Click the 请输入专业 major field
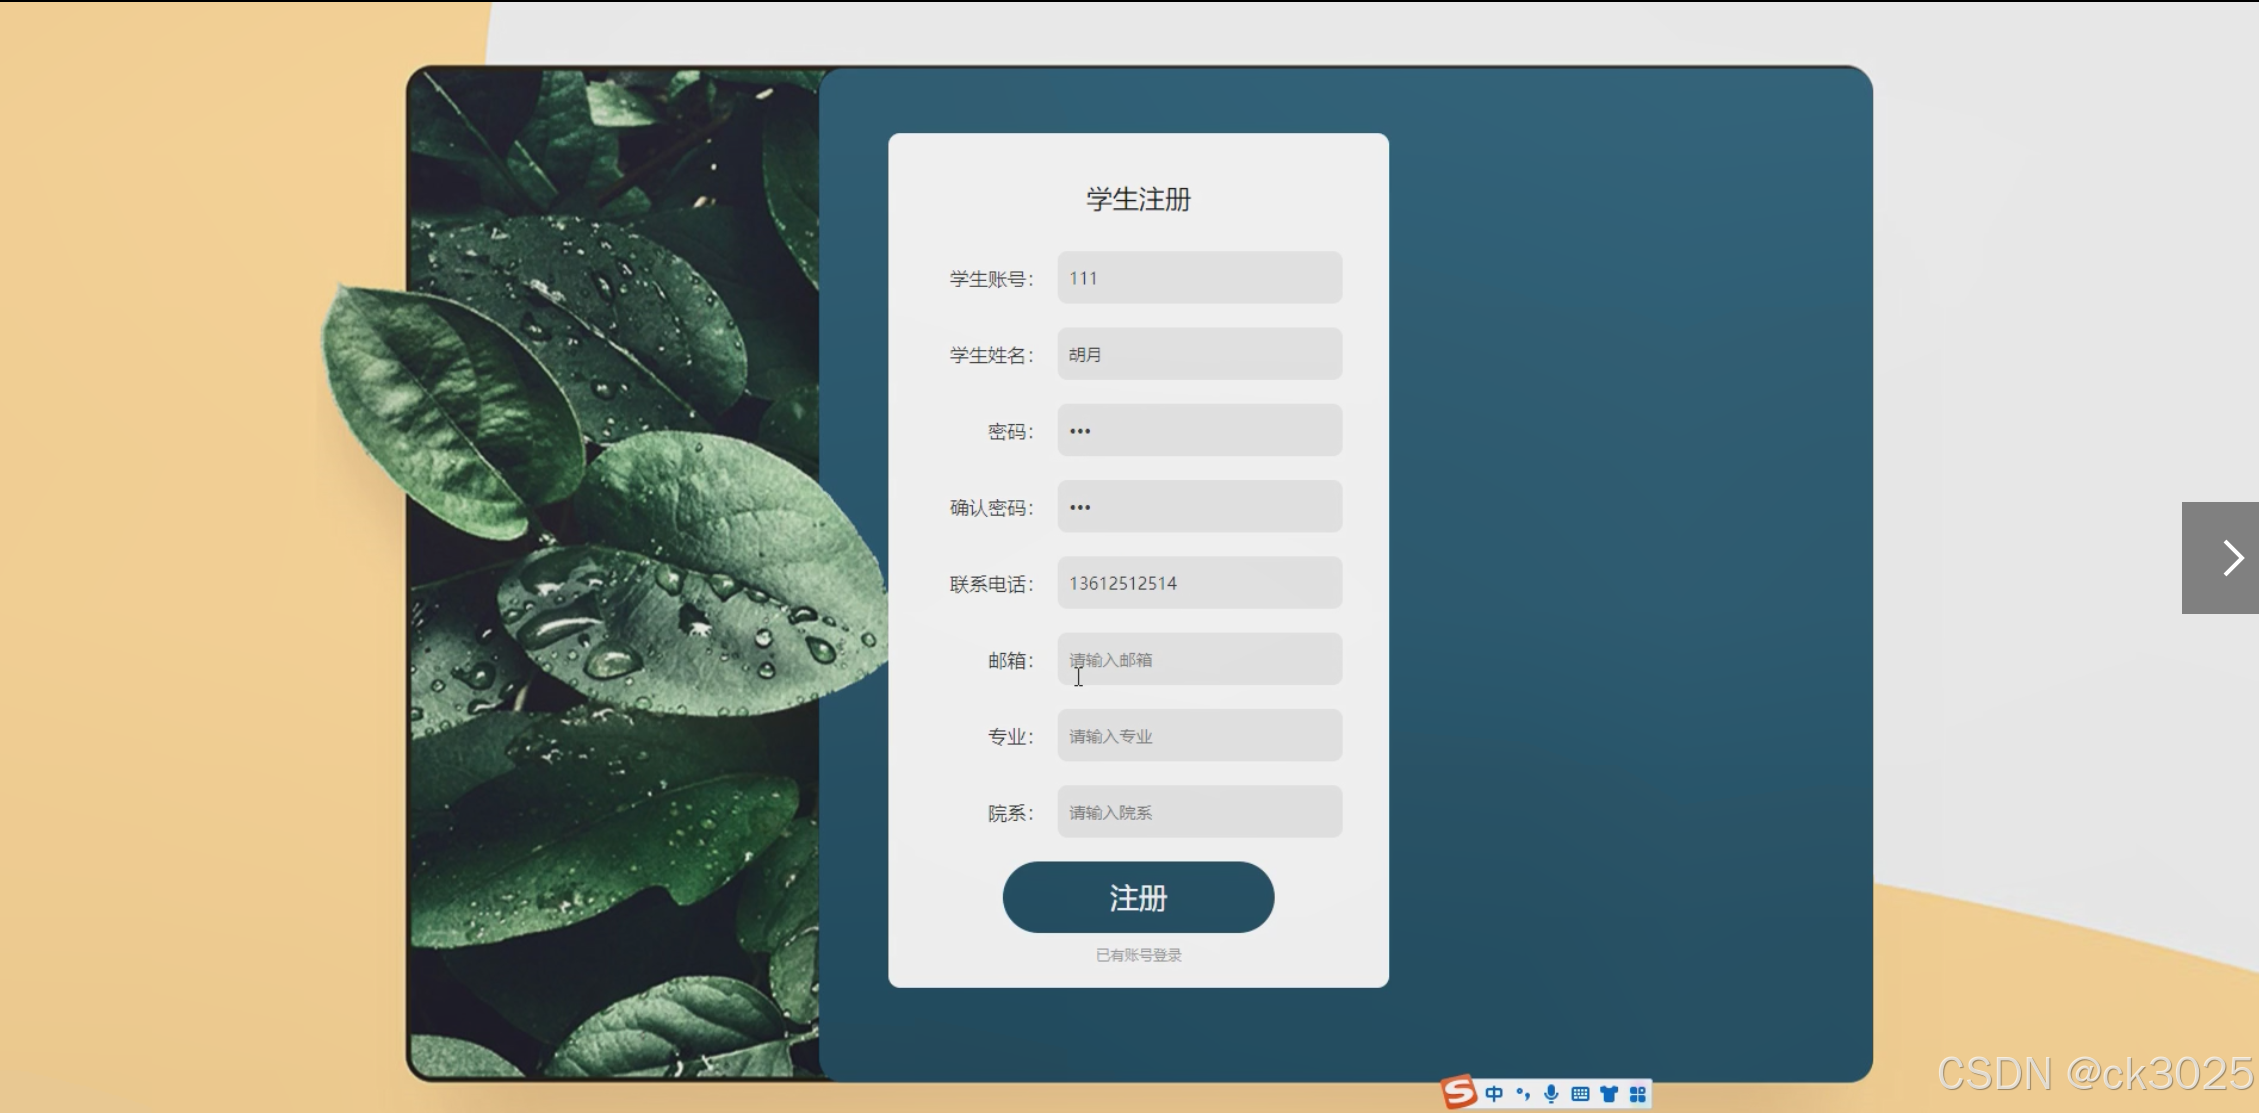 (x=1199, y=736)
